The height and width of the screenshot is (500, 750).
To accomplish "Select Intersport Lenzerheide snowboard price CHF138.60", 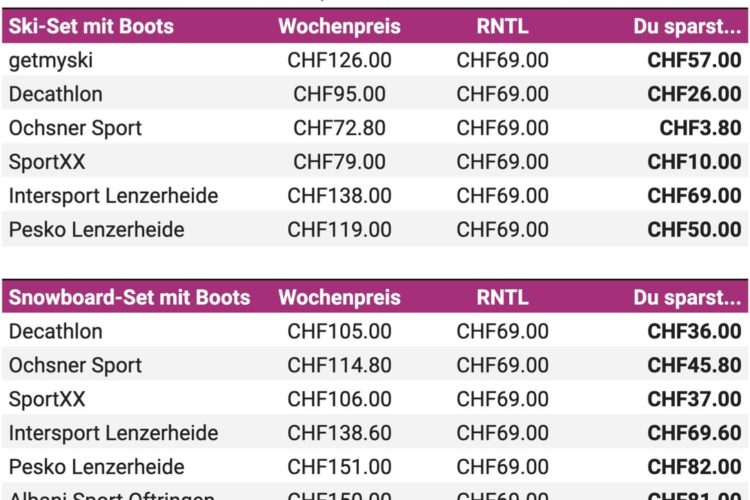I will tap(339, 433).
